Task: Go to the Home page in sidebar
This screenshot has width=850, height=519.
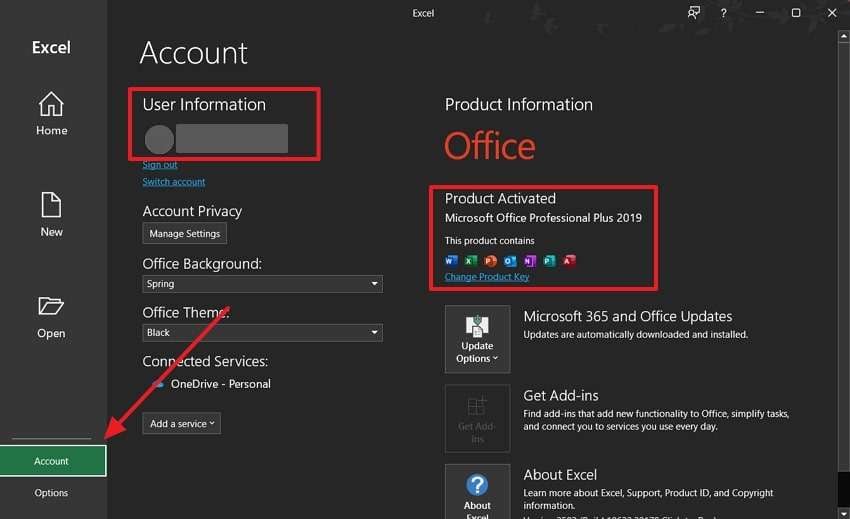Action: pyautogui.click(x=51, y=113)
